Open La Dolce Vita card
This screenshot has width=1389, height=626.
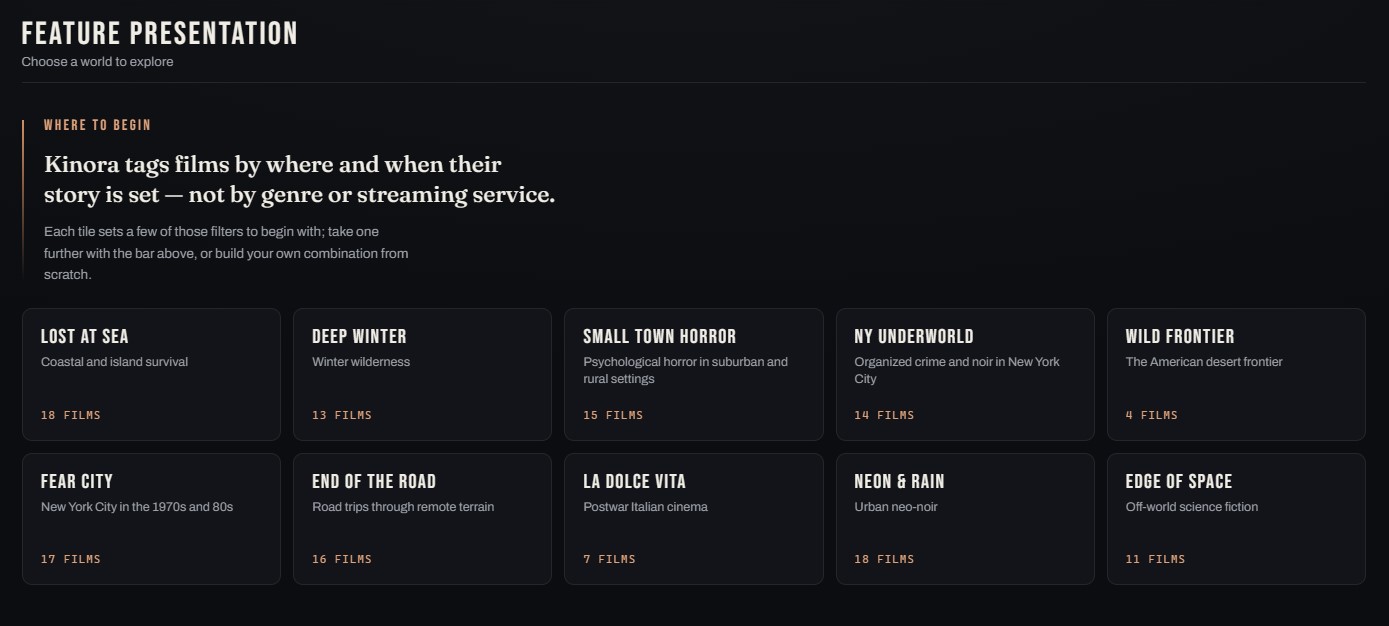tap(694, 519)
